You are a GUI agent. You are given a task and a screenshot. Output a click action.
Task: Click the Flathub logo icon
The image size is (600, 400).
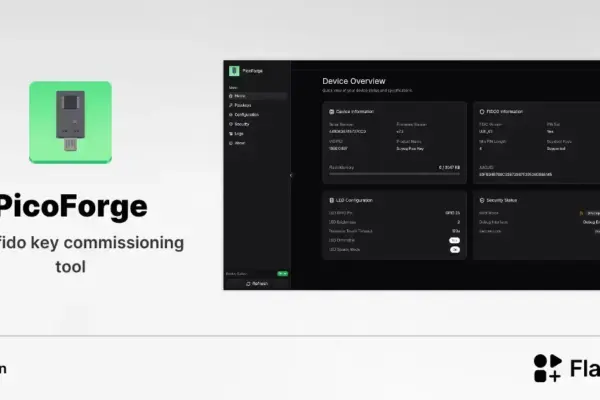pyautogui.click(x=548, y=368)
